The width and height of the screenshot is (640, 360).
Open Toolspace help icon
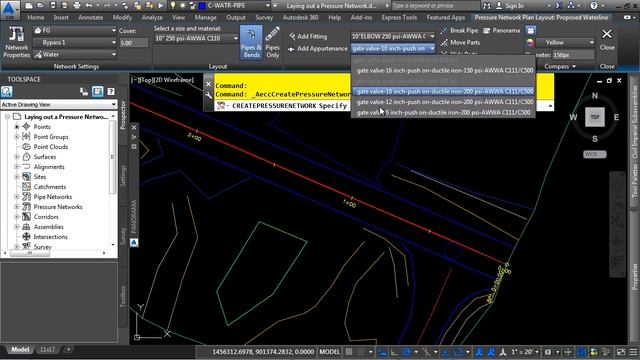[111, 91]
